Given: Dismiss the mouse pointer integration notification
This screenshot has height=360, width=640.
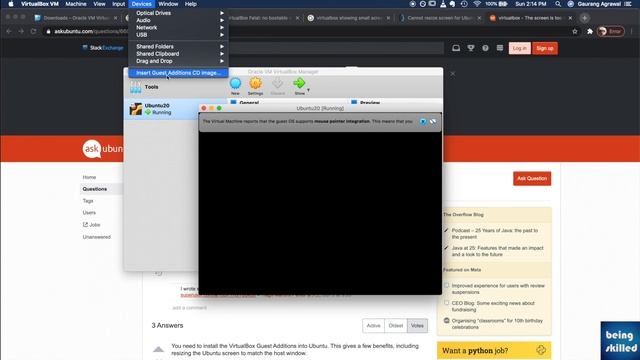Looking at the screenshot, I should pos(433,122).
